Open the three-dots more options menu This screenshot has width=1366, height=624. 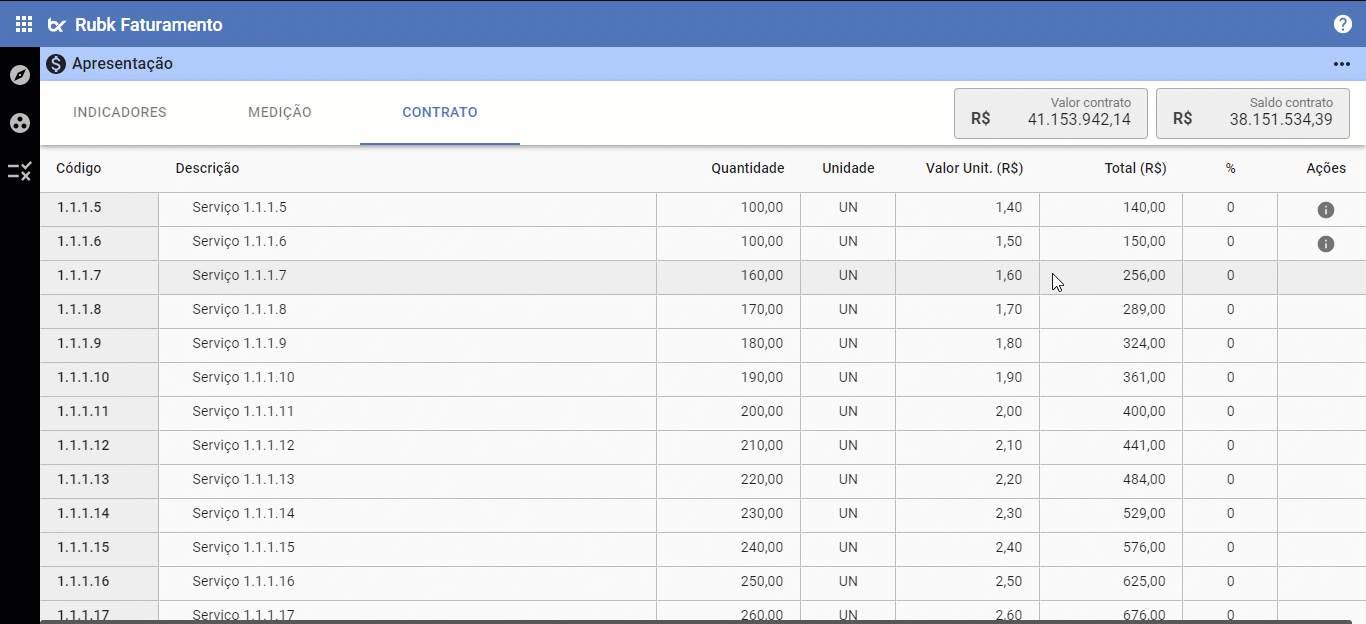1342,64
